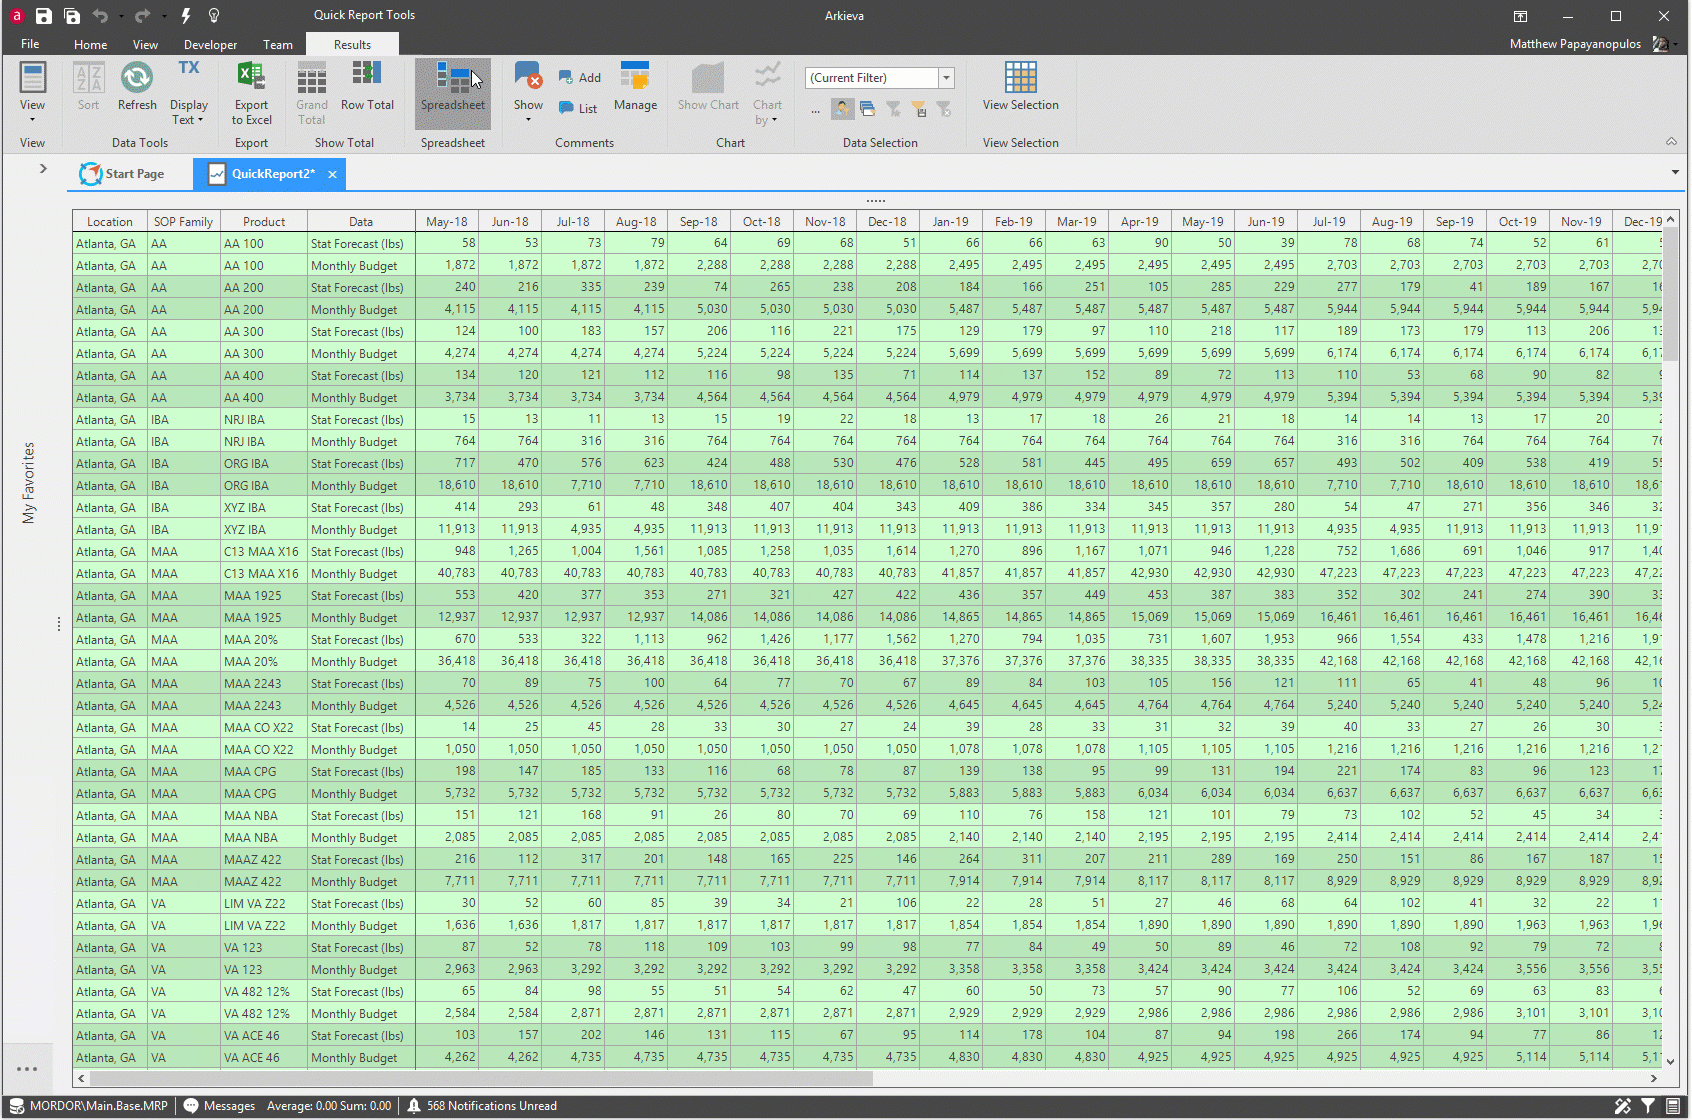The height and width of the screenshot is (1120, 1692).
Task: Click the Save All icon
Action: pos(72,16)
